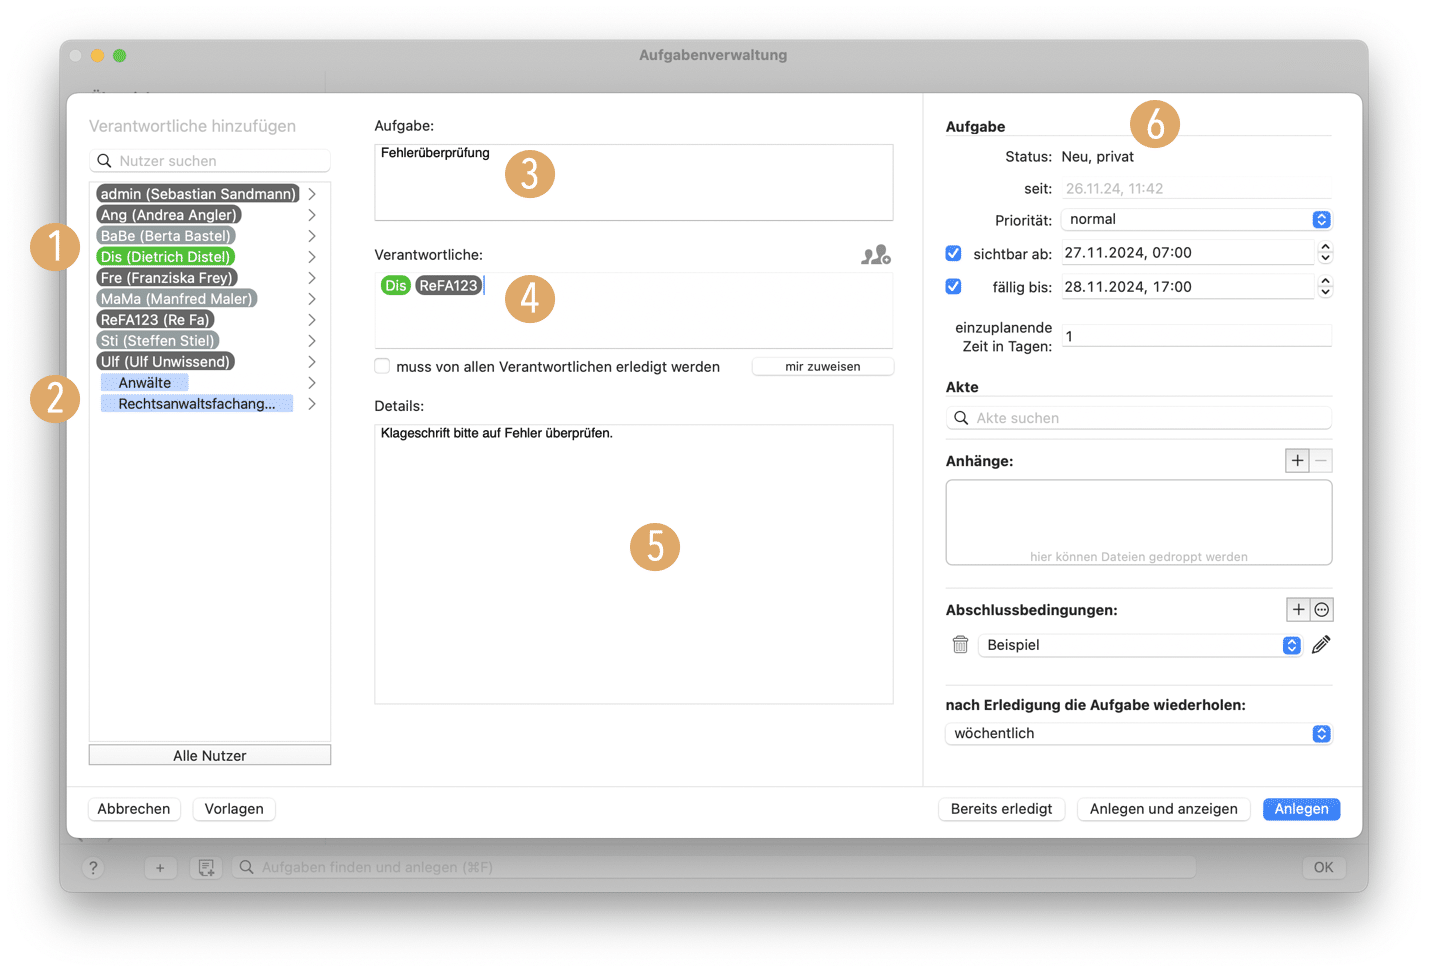
Task: Select user ReFA123 (Re Fa)
Action: pos(155,320)
